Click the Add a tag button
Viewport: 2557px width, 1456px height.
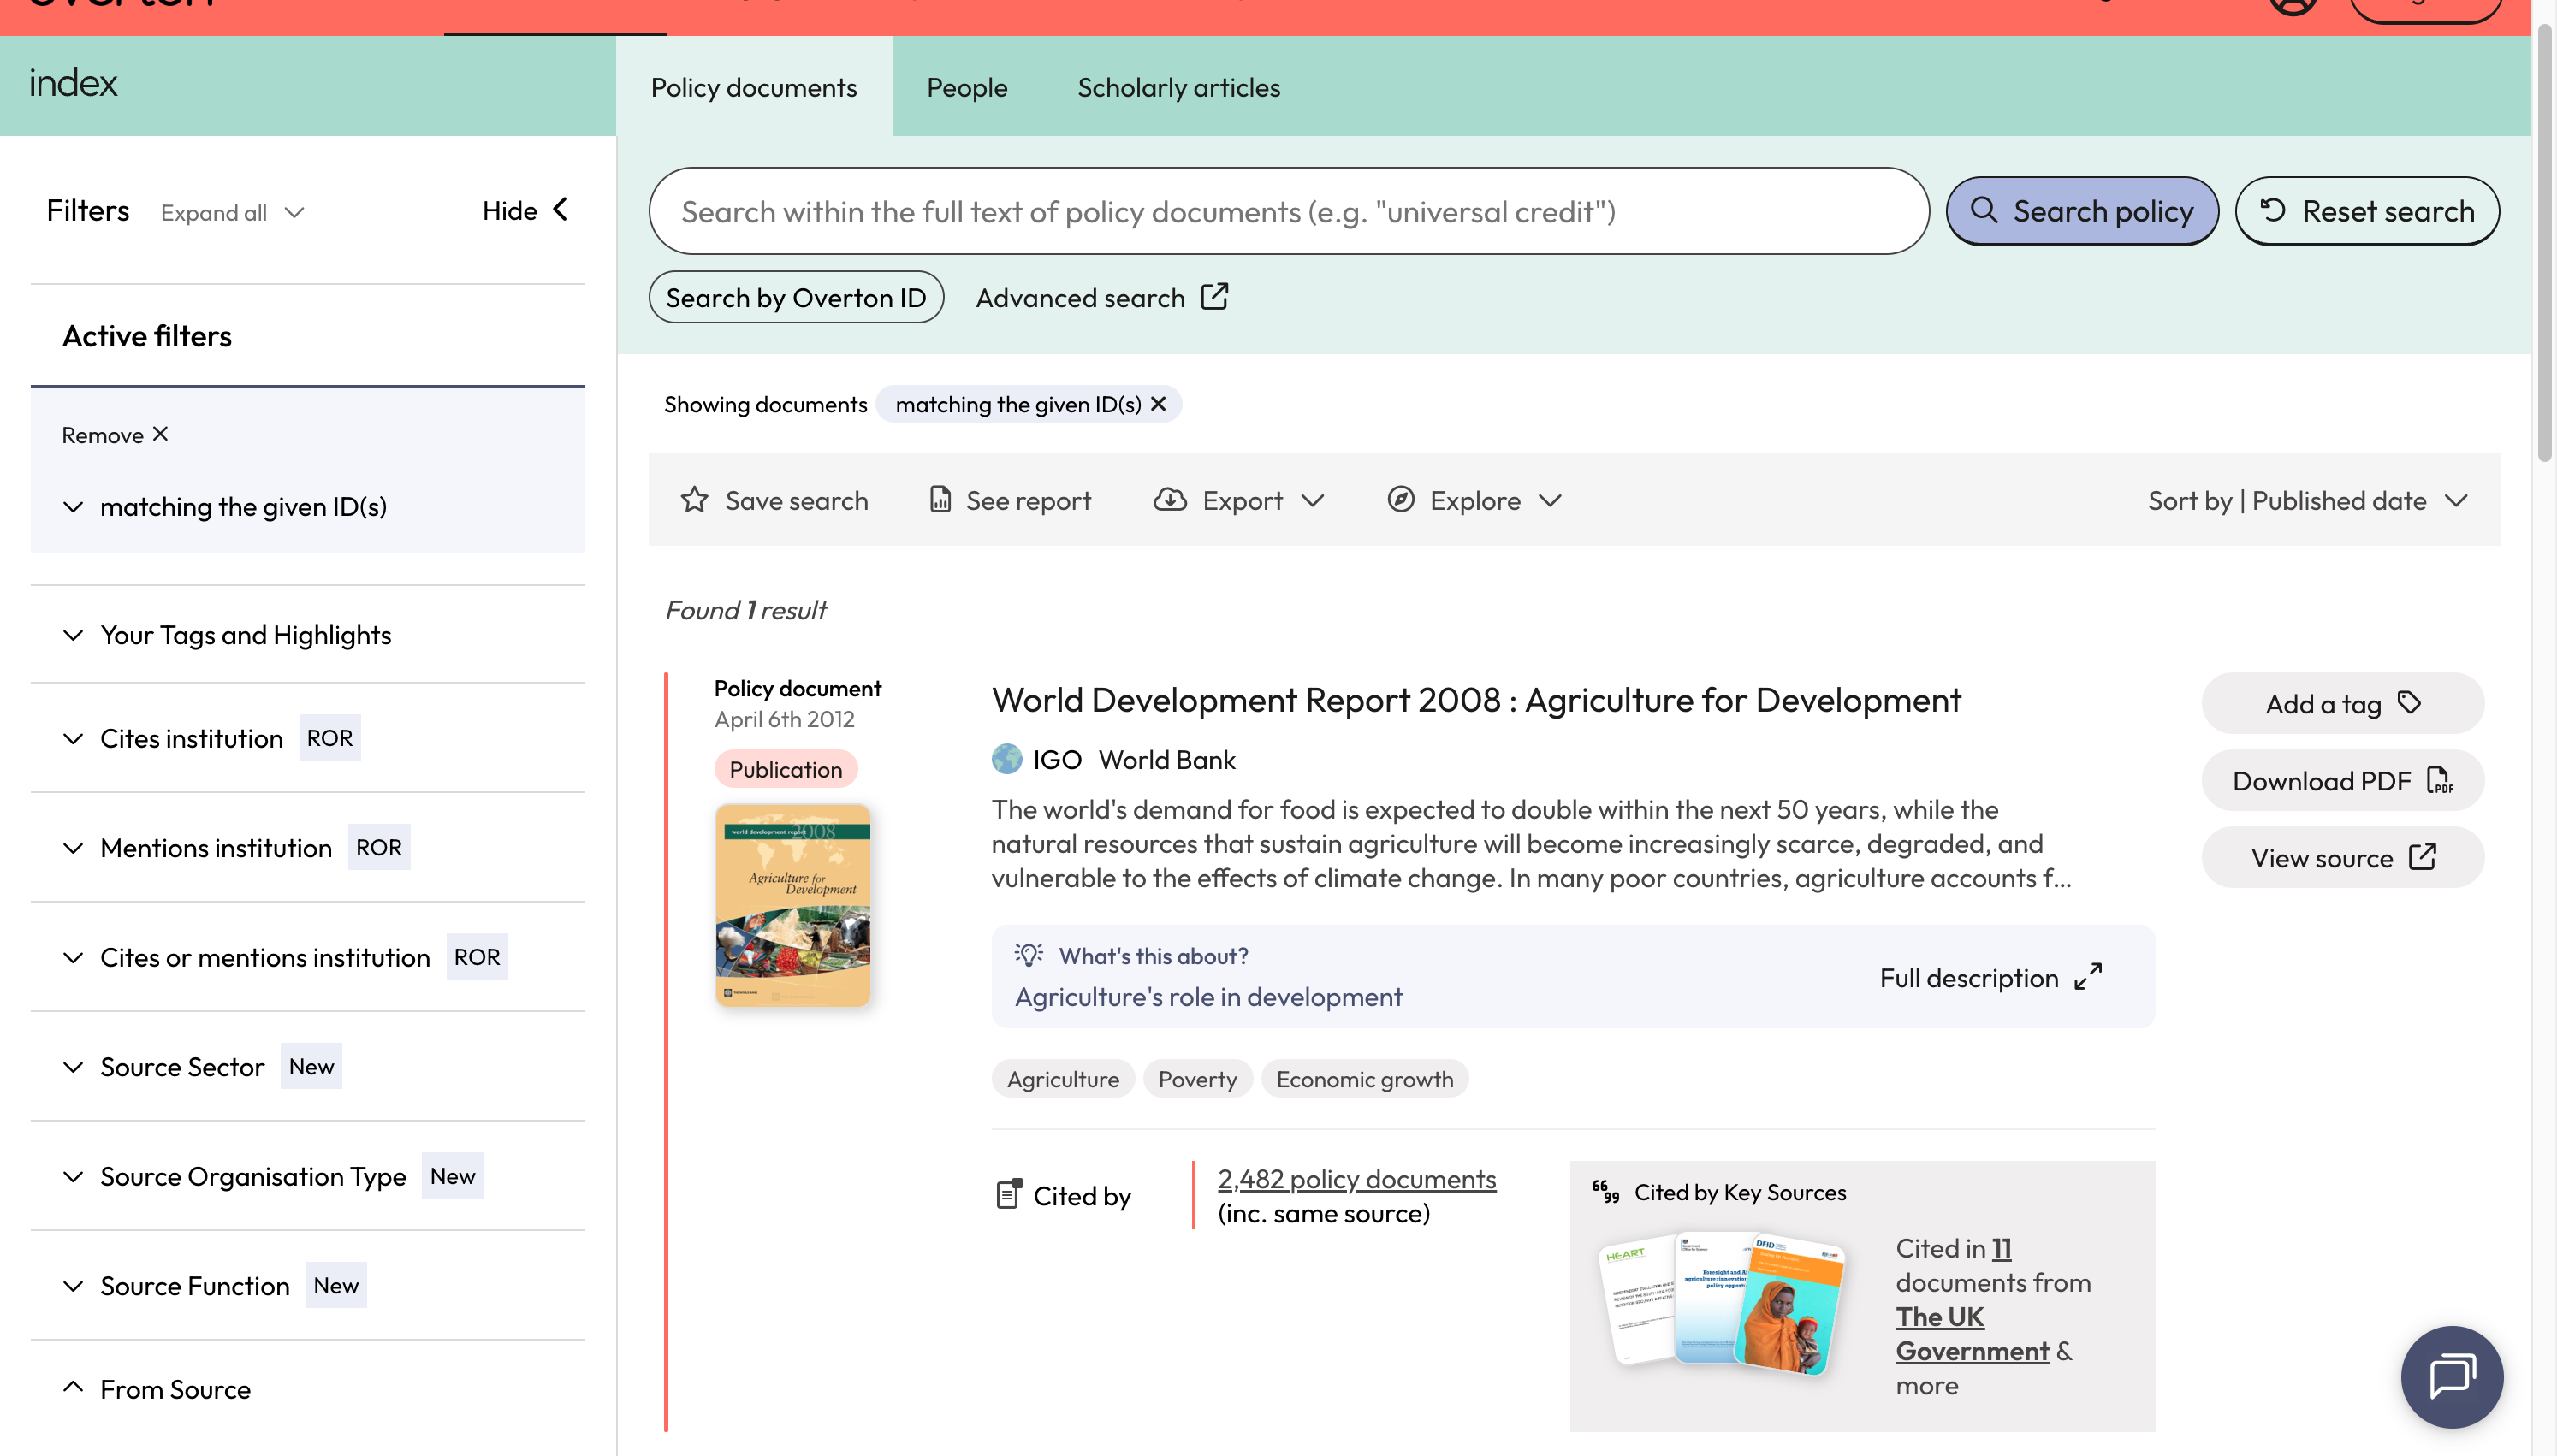click(x=2342, y=703)
